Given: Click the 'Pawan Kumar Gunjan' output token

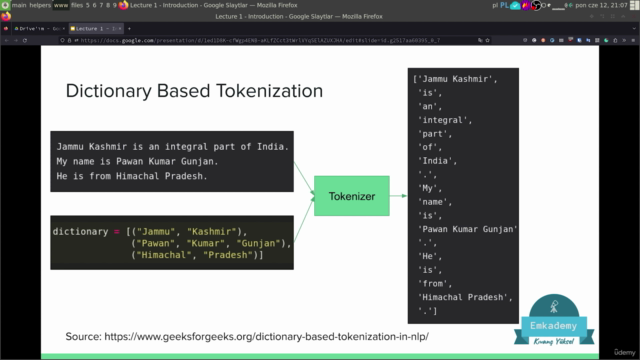Looking at the screenshot, I should click(x=468, y=229).
